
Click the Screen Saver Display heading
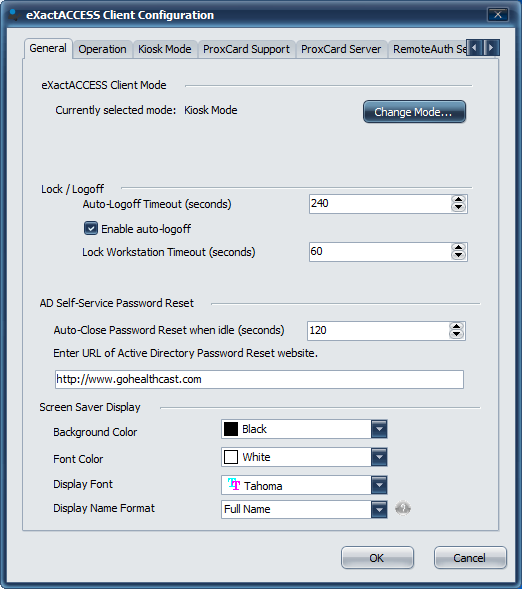pyautogui.click(x=90, y=407)
